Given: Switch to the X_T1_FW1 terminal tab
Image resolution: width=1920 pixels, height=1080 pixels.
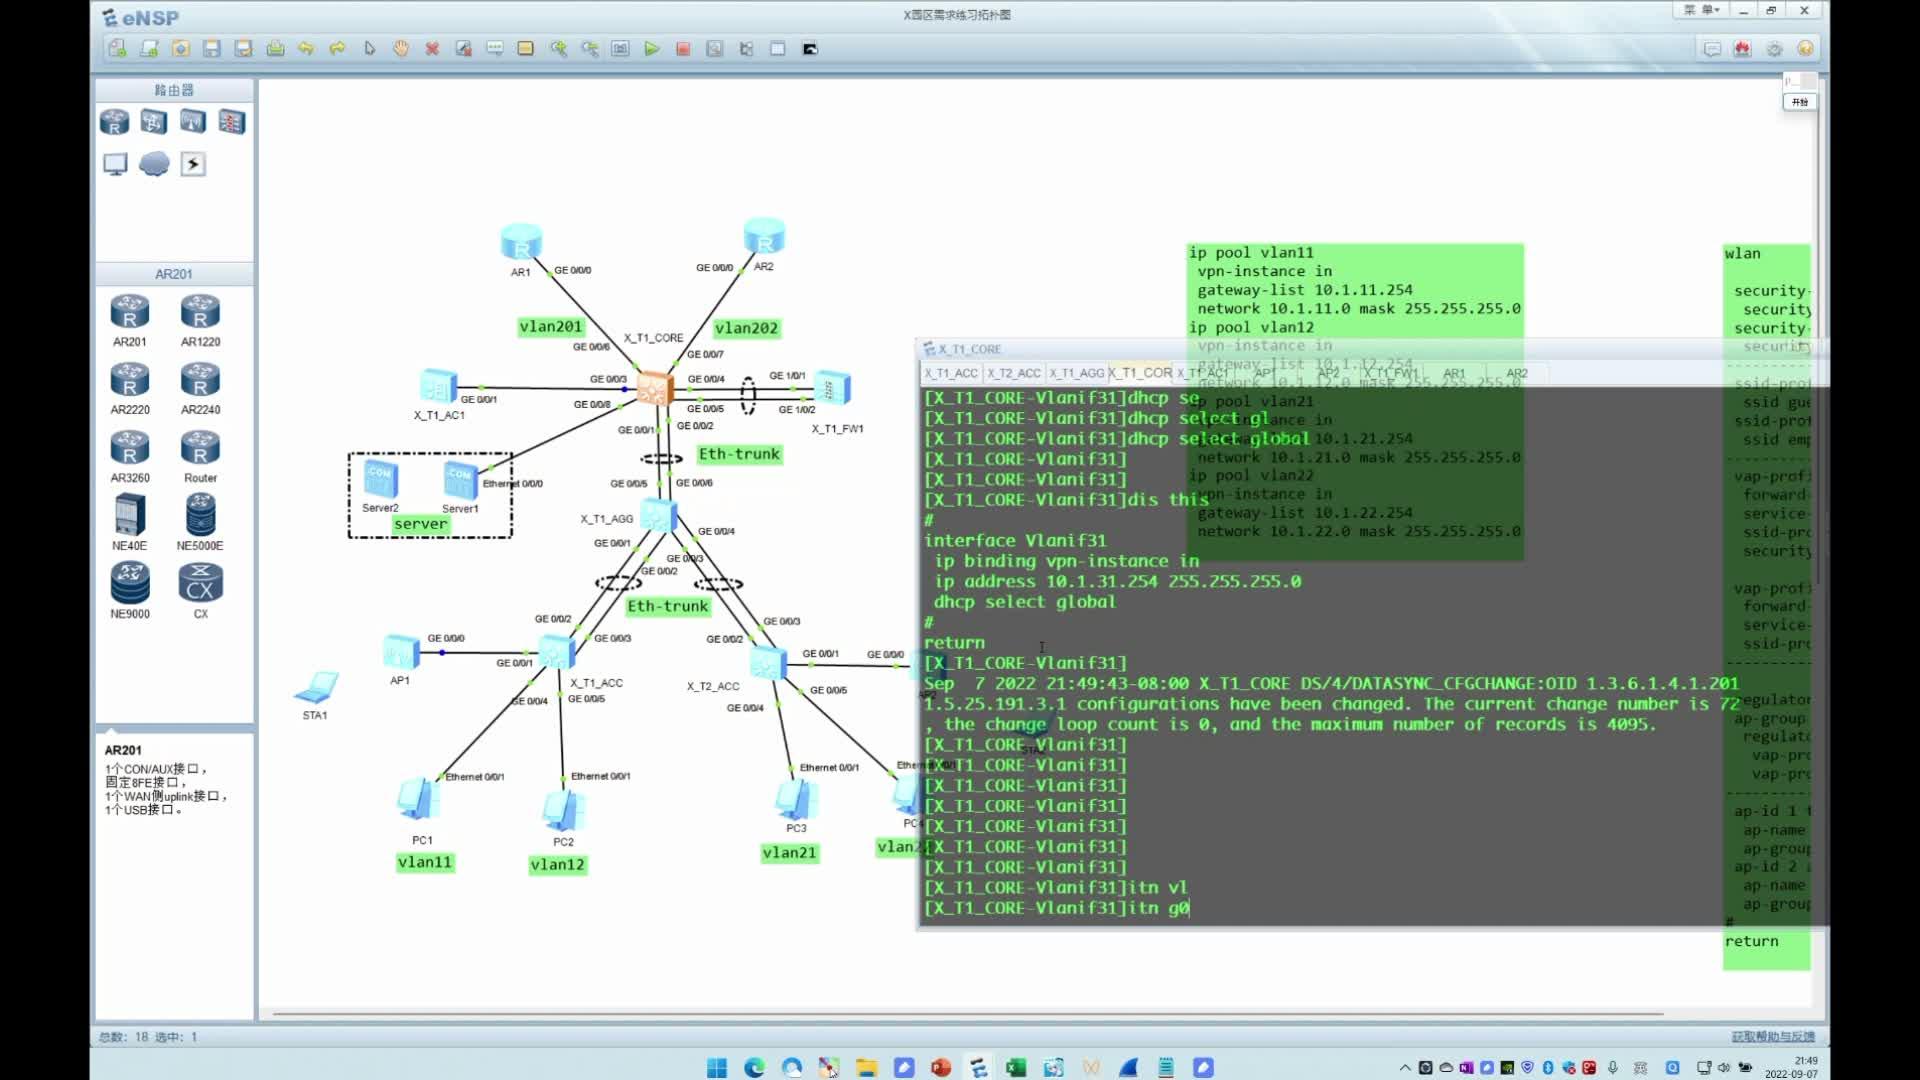Looking at the screenshot, I should point(1392,373).
